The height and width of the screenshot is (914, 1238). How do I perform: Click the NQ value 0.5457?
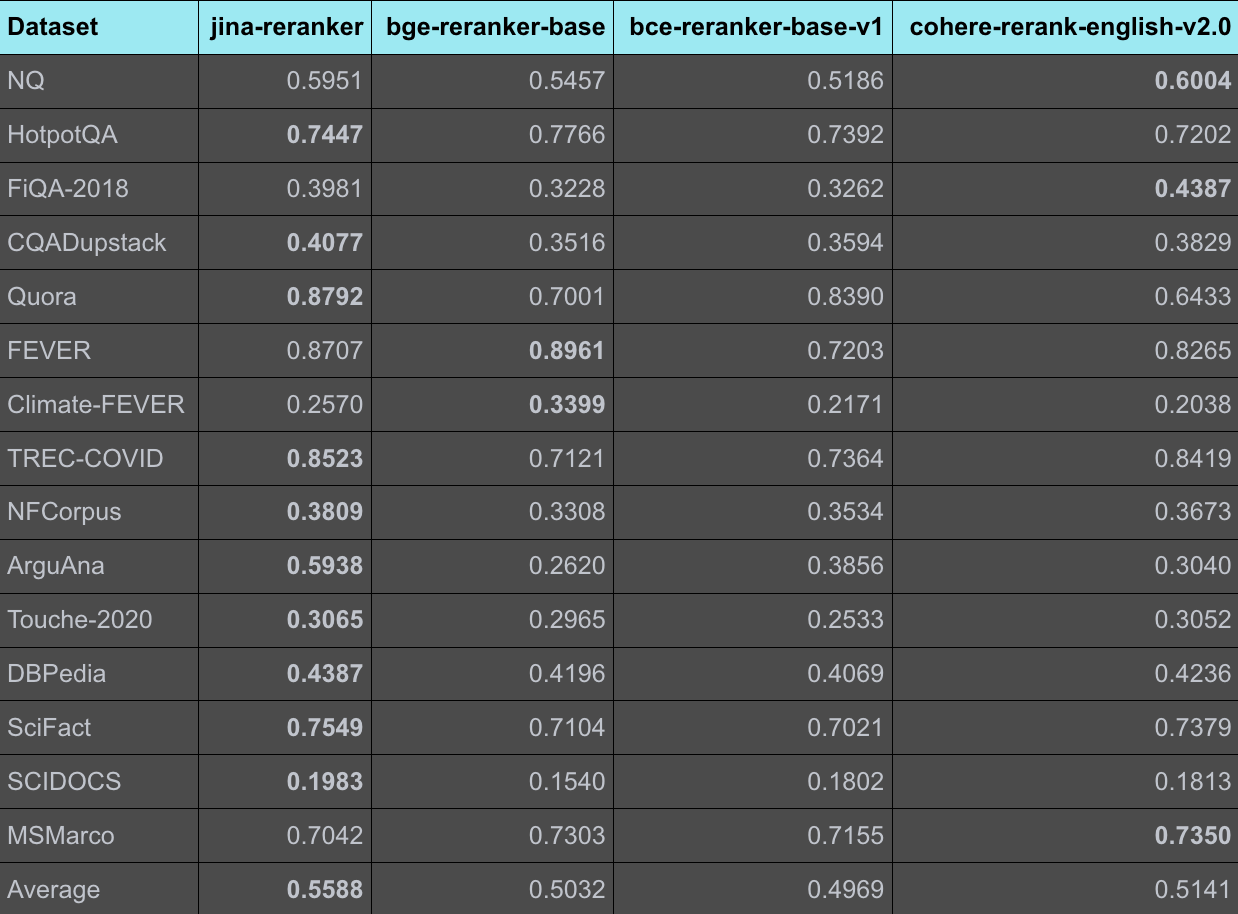click(x=567, y=81)
